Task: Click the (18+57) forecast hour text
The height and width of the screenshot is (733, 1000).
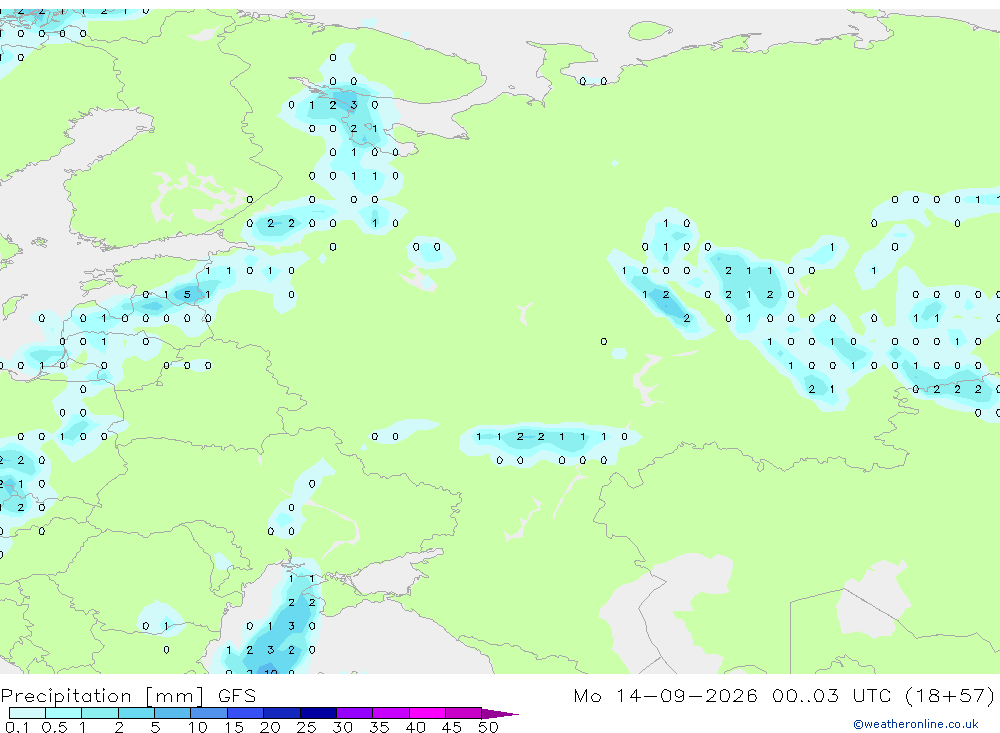Action: tap(950, 695)
